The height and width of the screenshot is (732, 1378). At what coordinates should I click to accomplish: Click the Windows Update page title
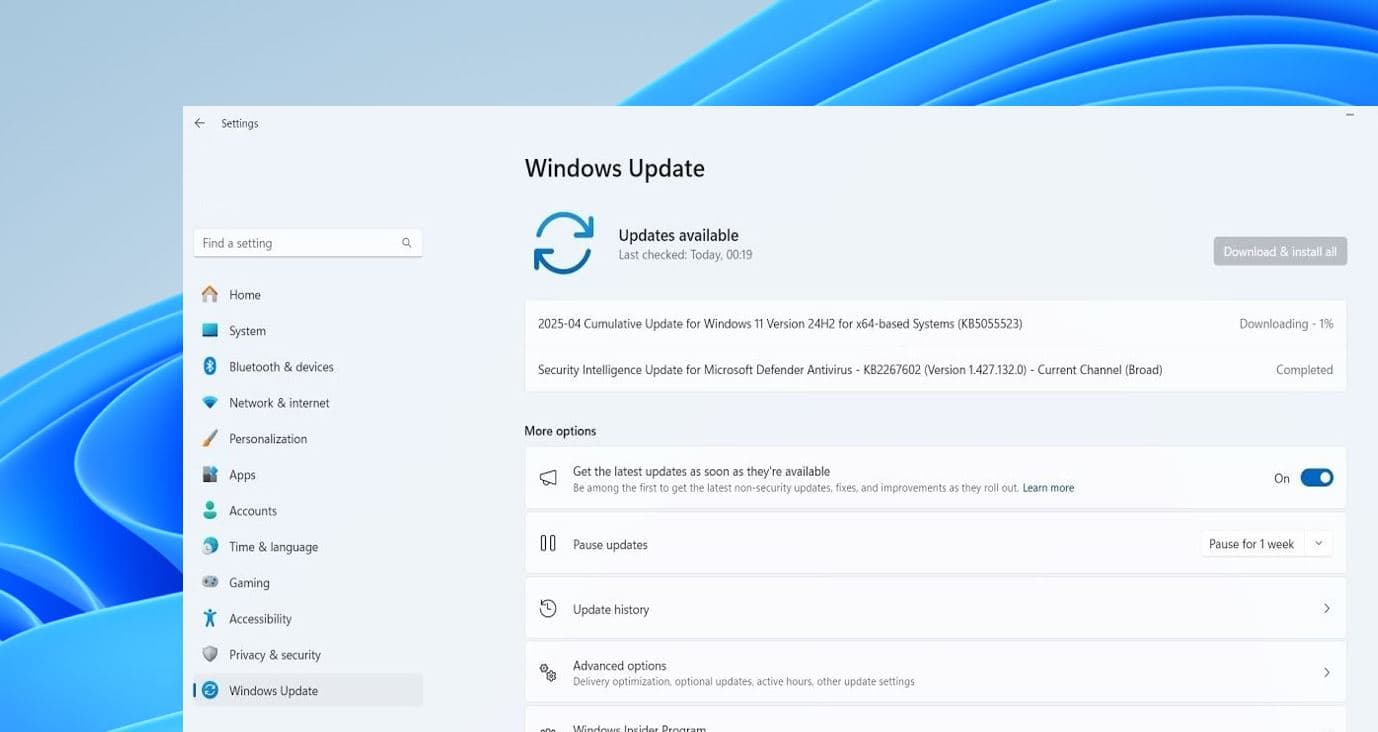coord(615,168)
